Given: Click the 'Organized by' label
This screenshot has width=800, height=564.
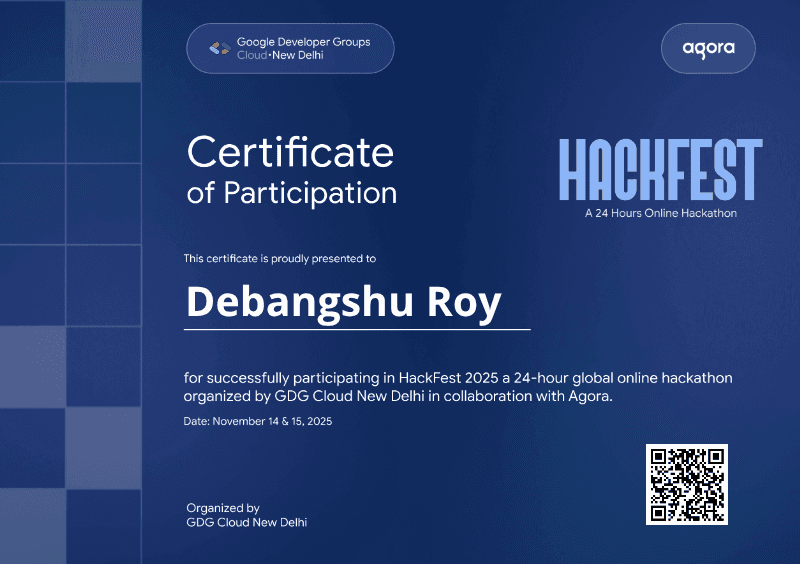Looking at the screenshot, I should coord(223,508).
